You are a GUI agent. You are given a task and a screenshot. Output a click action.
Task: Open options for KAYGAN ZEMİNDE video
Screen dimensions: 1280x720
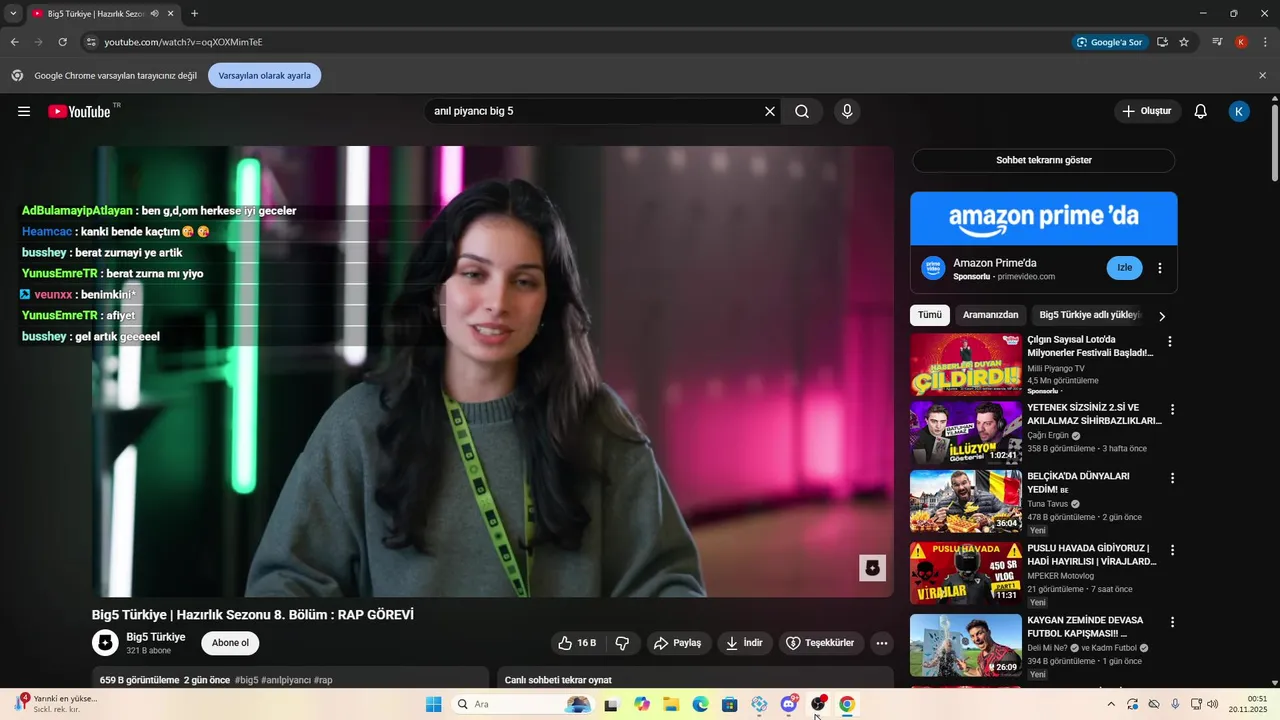point(1173,622)
